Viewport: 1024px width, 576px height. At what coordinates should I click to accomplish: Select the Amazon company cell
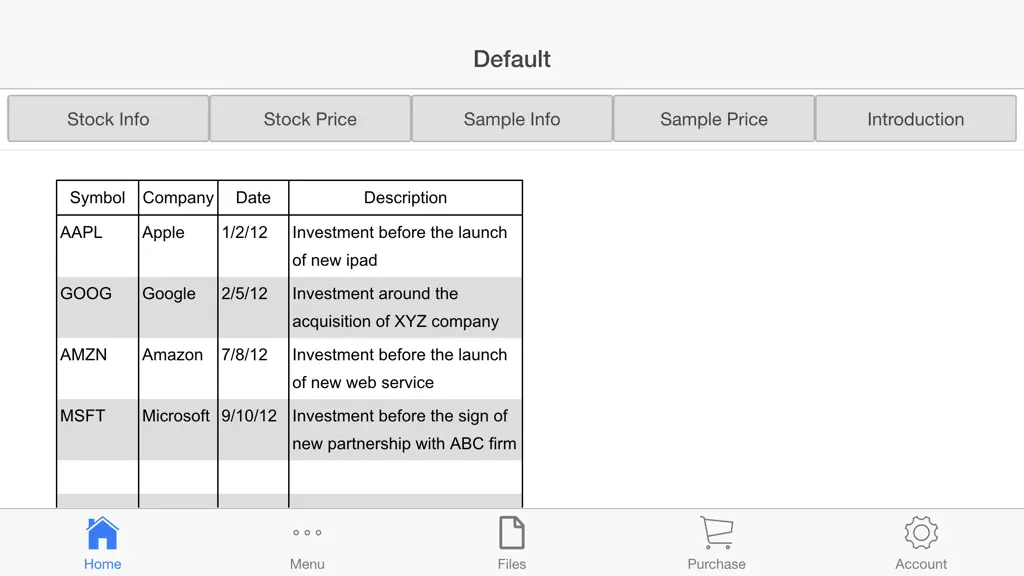[178, 368]
